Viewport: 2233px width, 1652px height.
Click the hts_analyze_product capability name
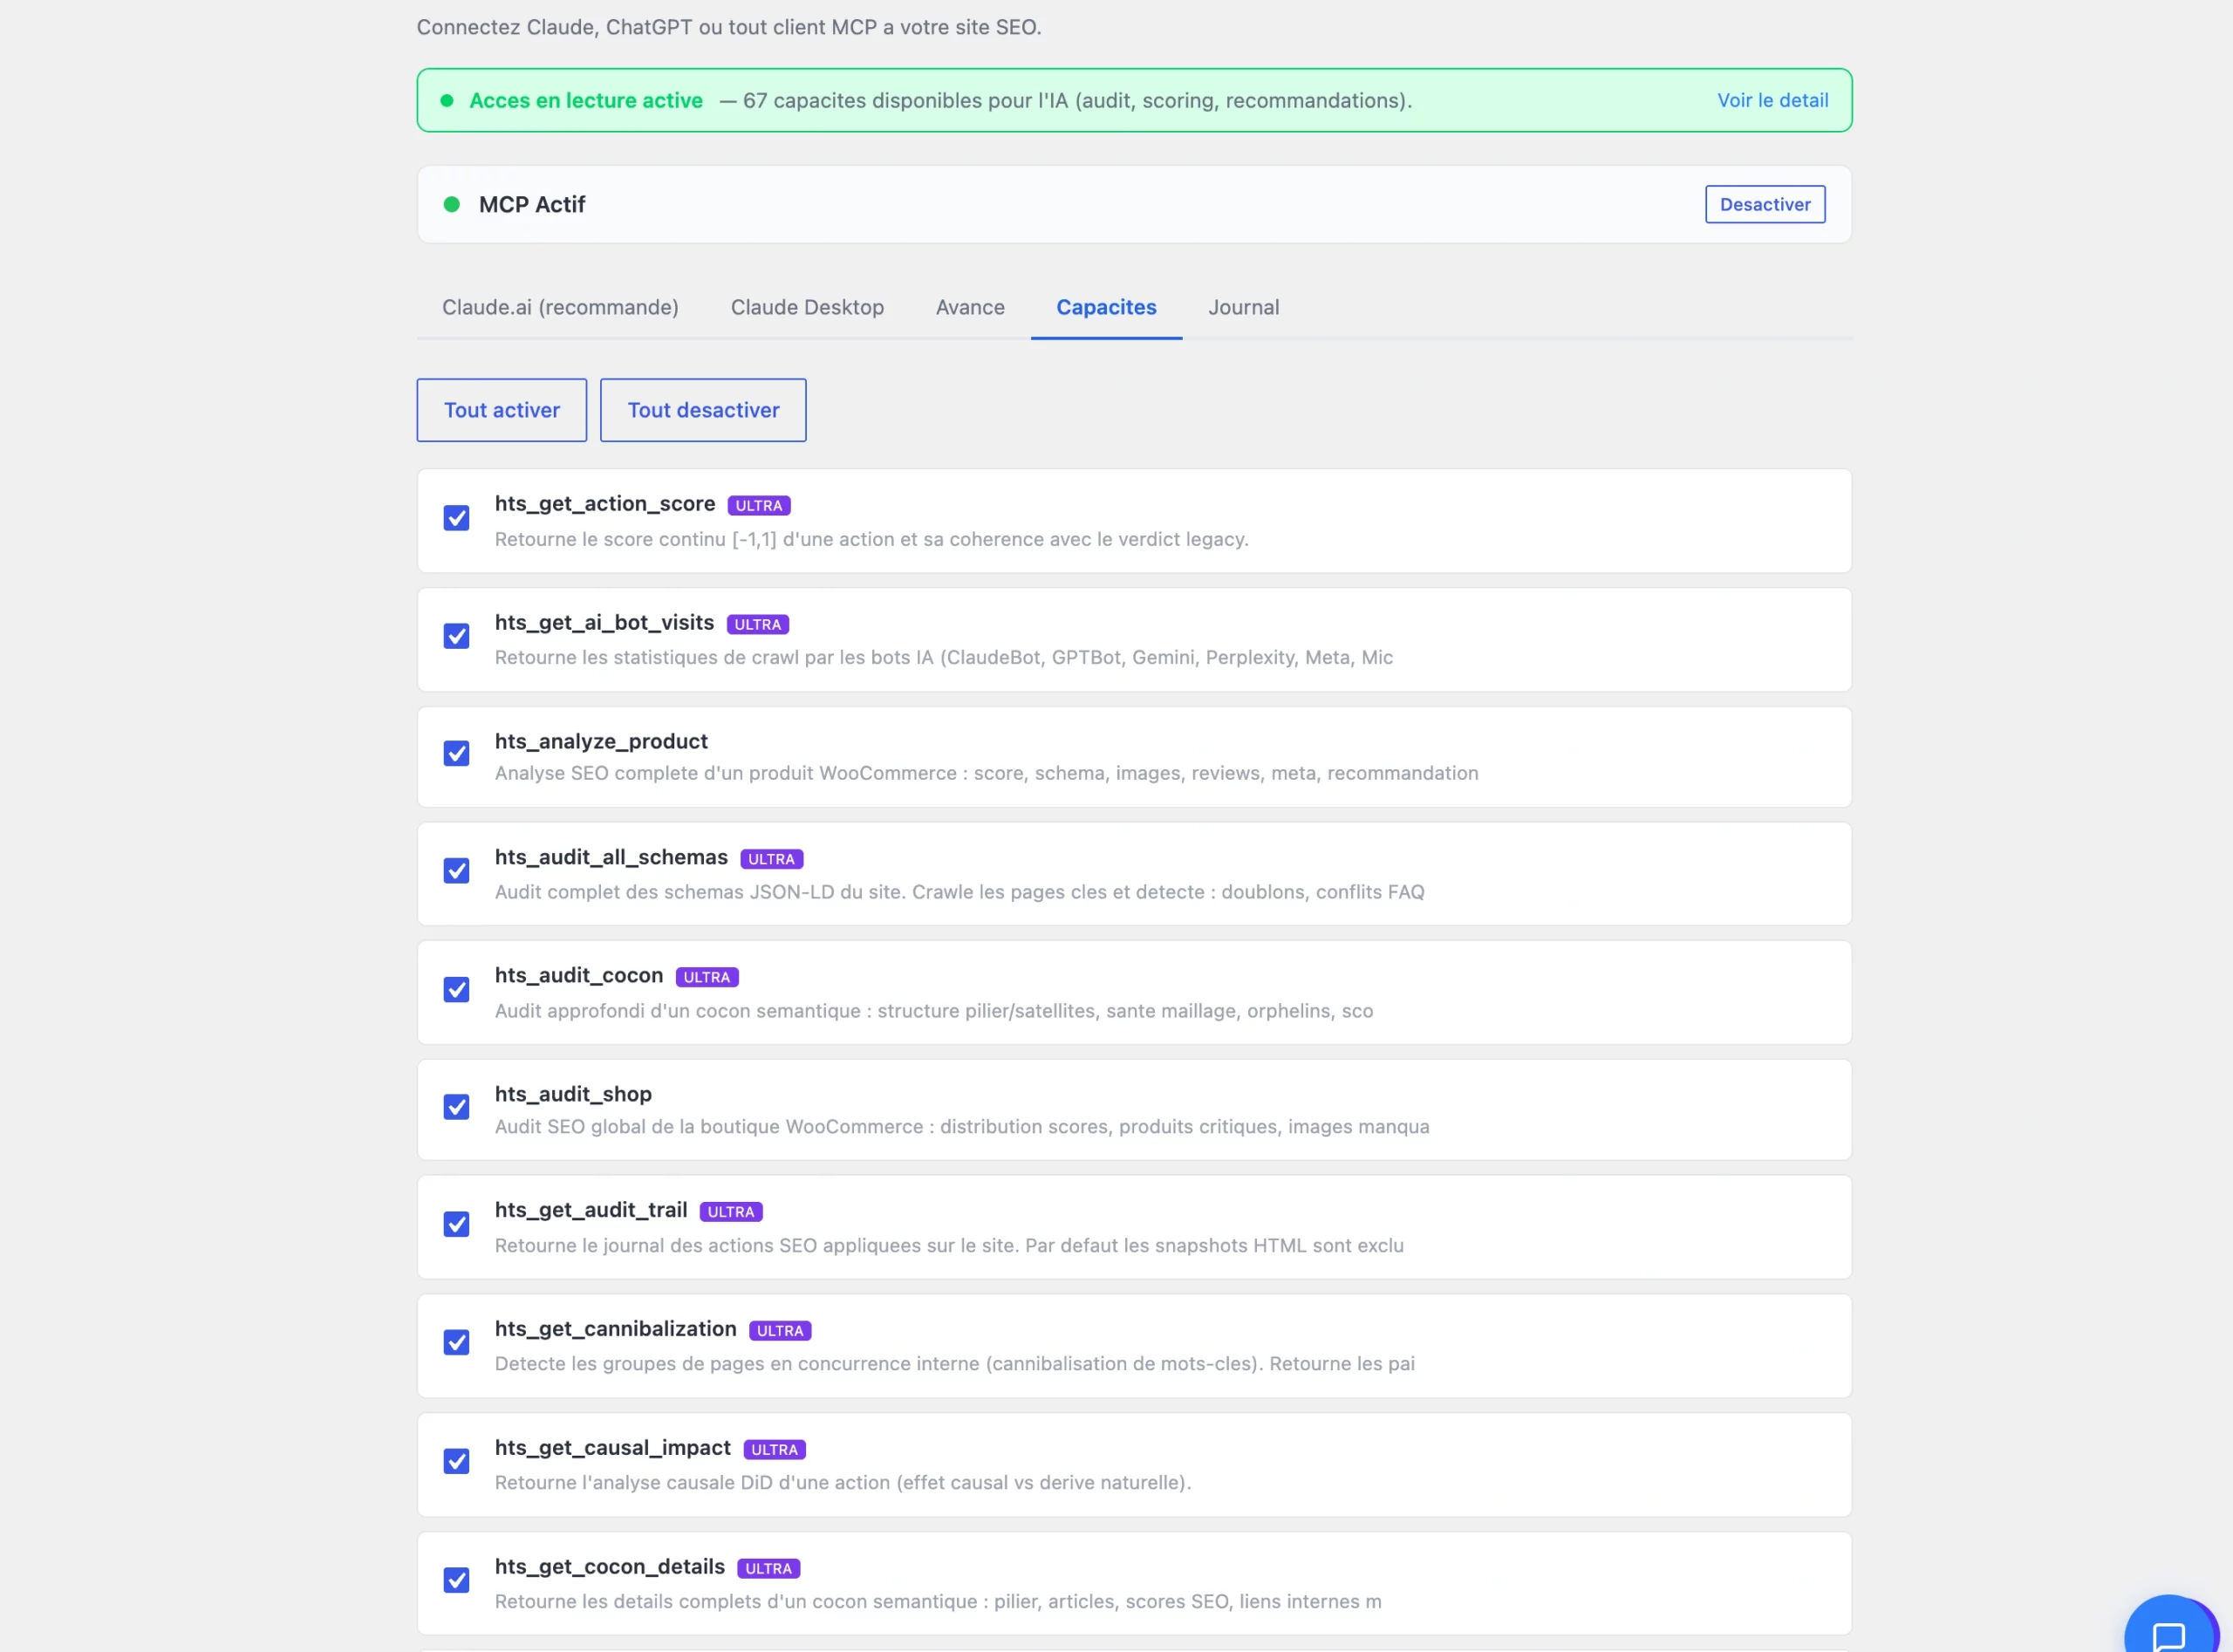(601, 741)
